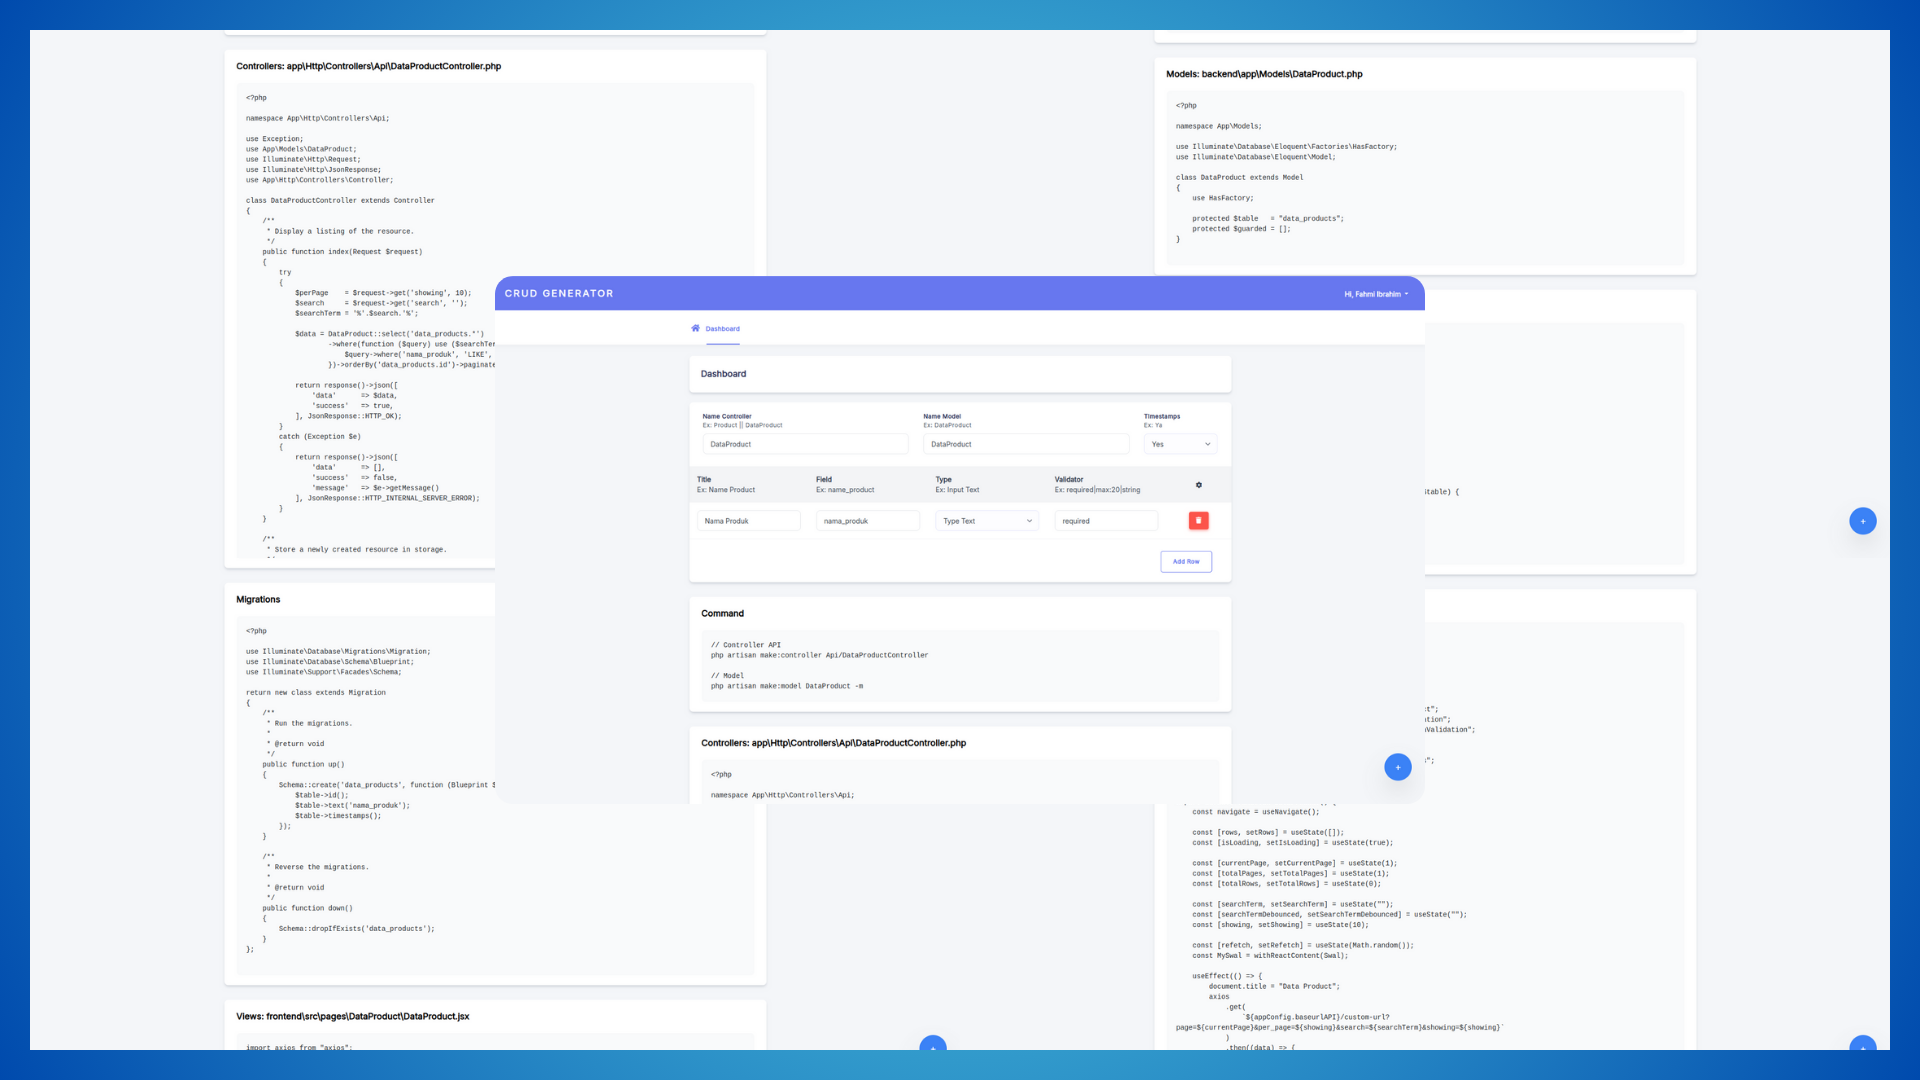
Task: Click the blue plus button at the far right edge
Action: point(1862,521)
